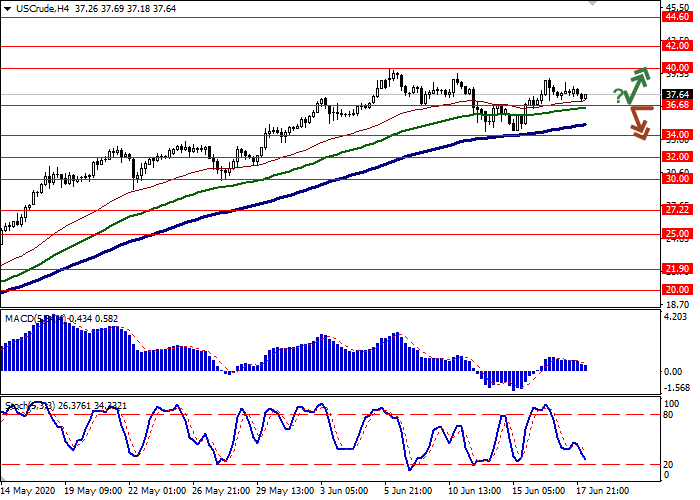Screen dimensions: 700x500
Task: Click the current price label 37.64
Action: pyautogui.click(x=677, y=97)
